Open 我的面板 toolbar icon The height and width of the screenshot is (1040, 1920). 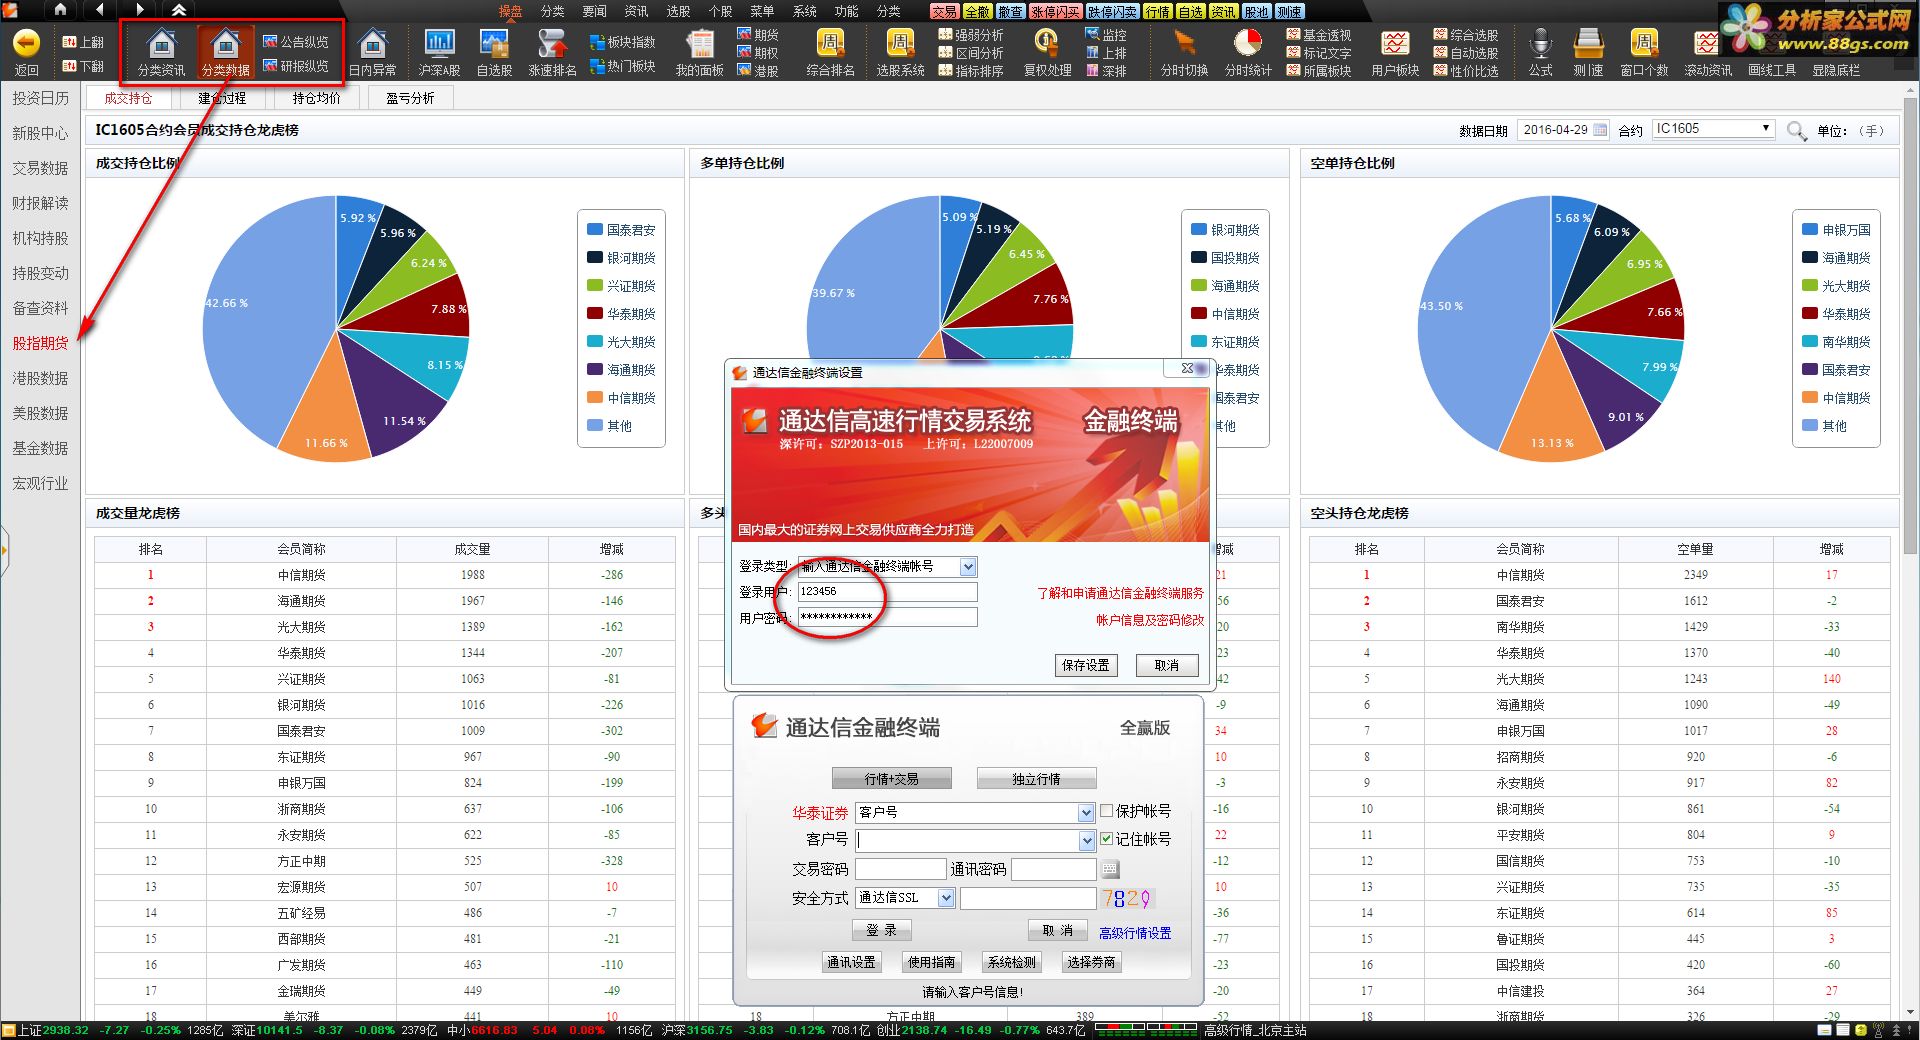click(699, 45)
